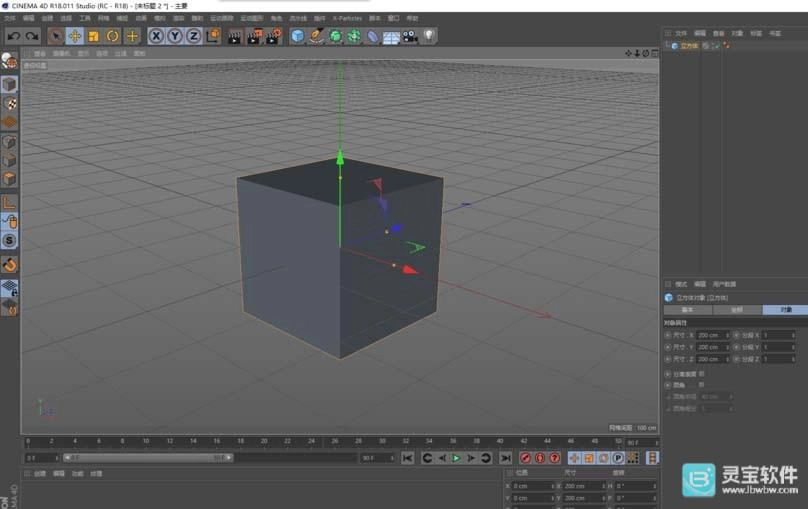Select Polygons mode icon
808x509 pixels.
(9, 179)
